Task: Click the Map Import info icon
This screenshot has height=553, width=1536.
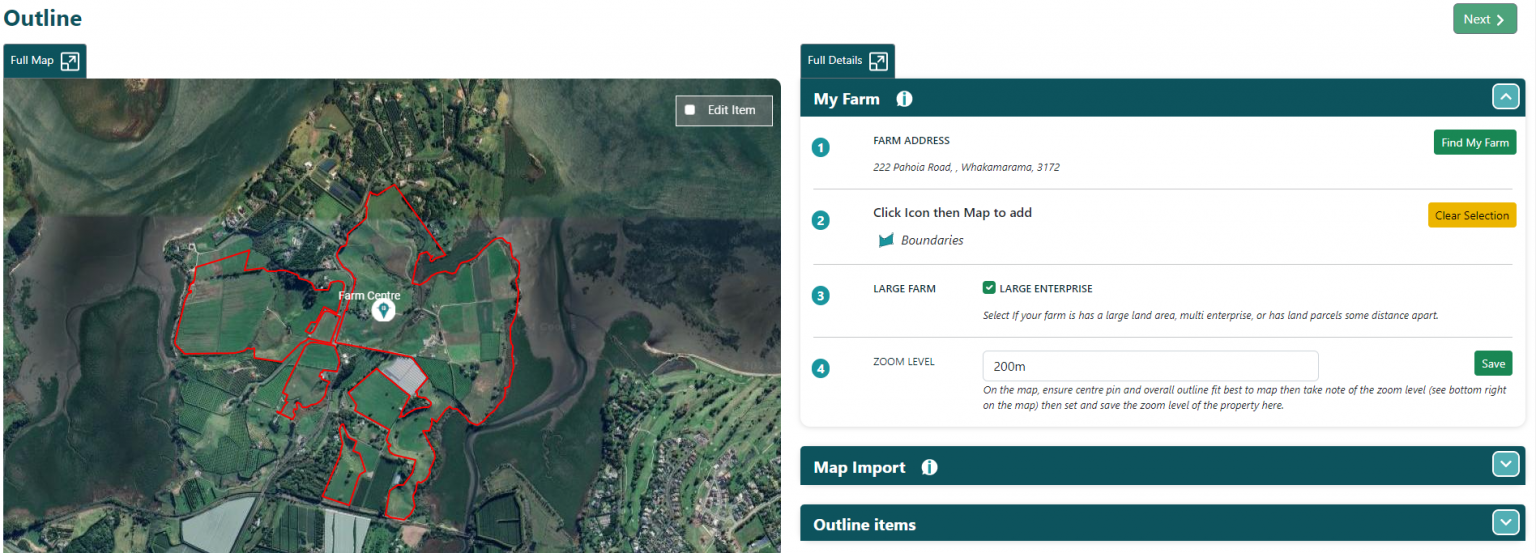Action: click(929, 467)
